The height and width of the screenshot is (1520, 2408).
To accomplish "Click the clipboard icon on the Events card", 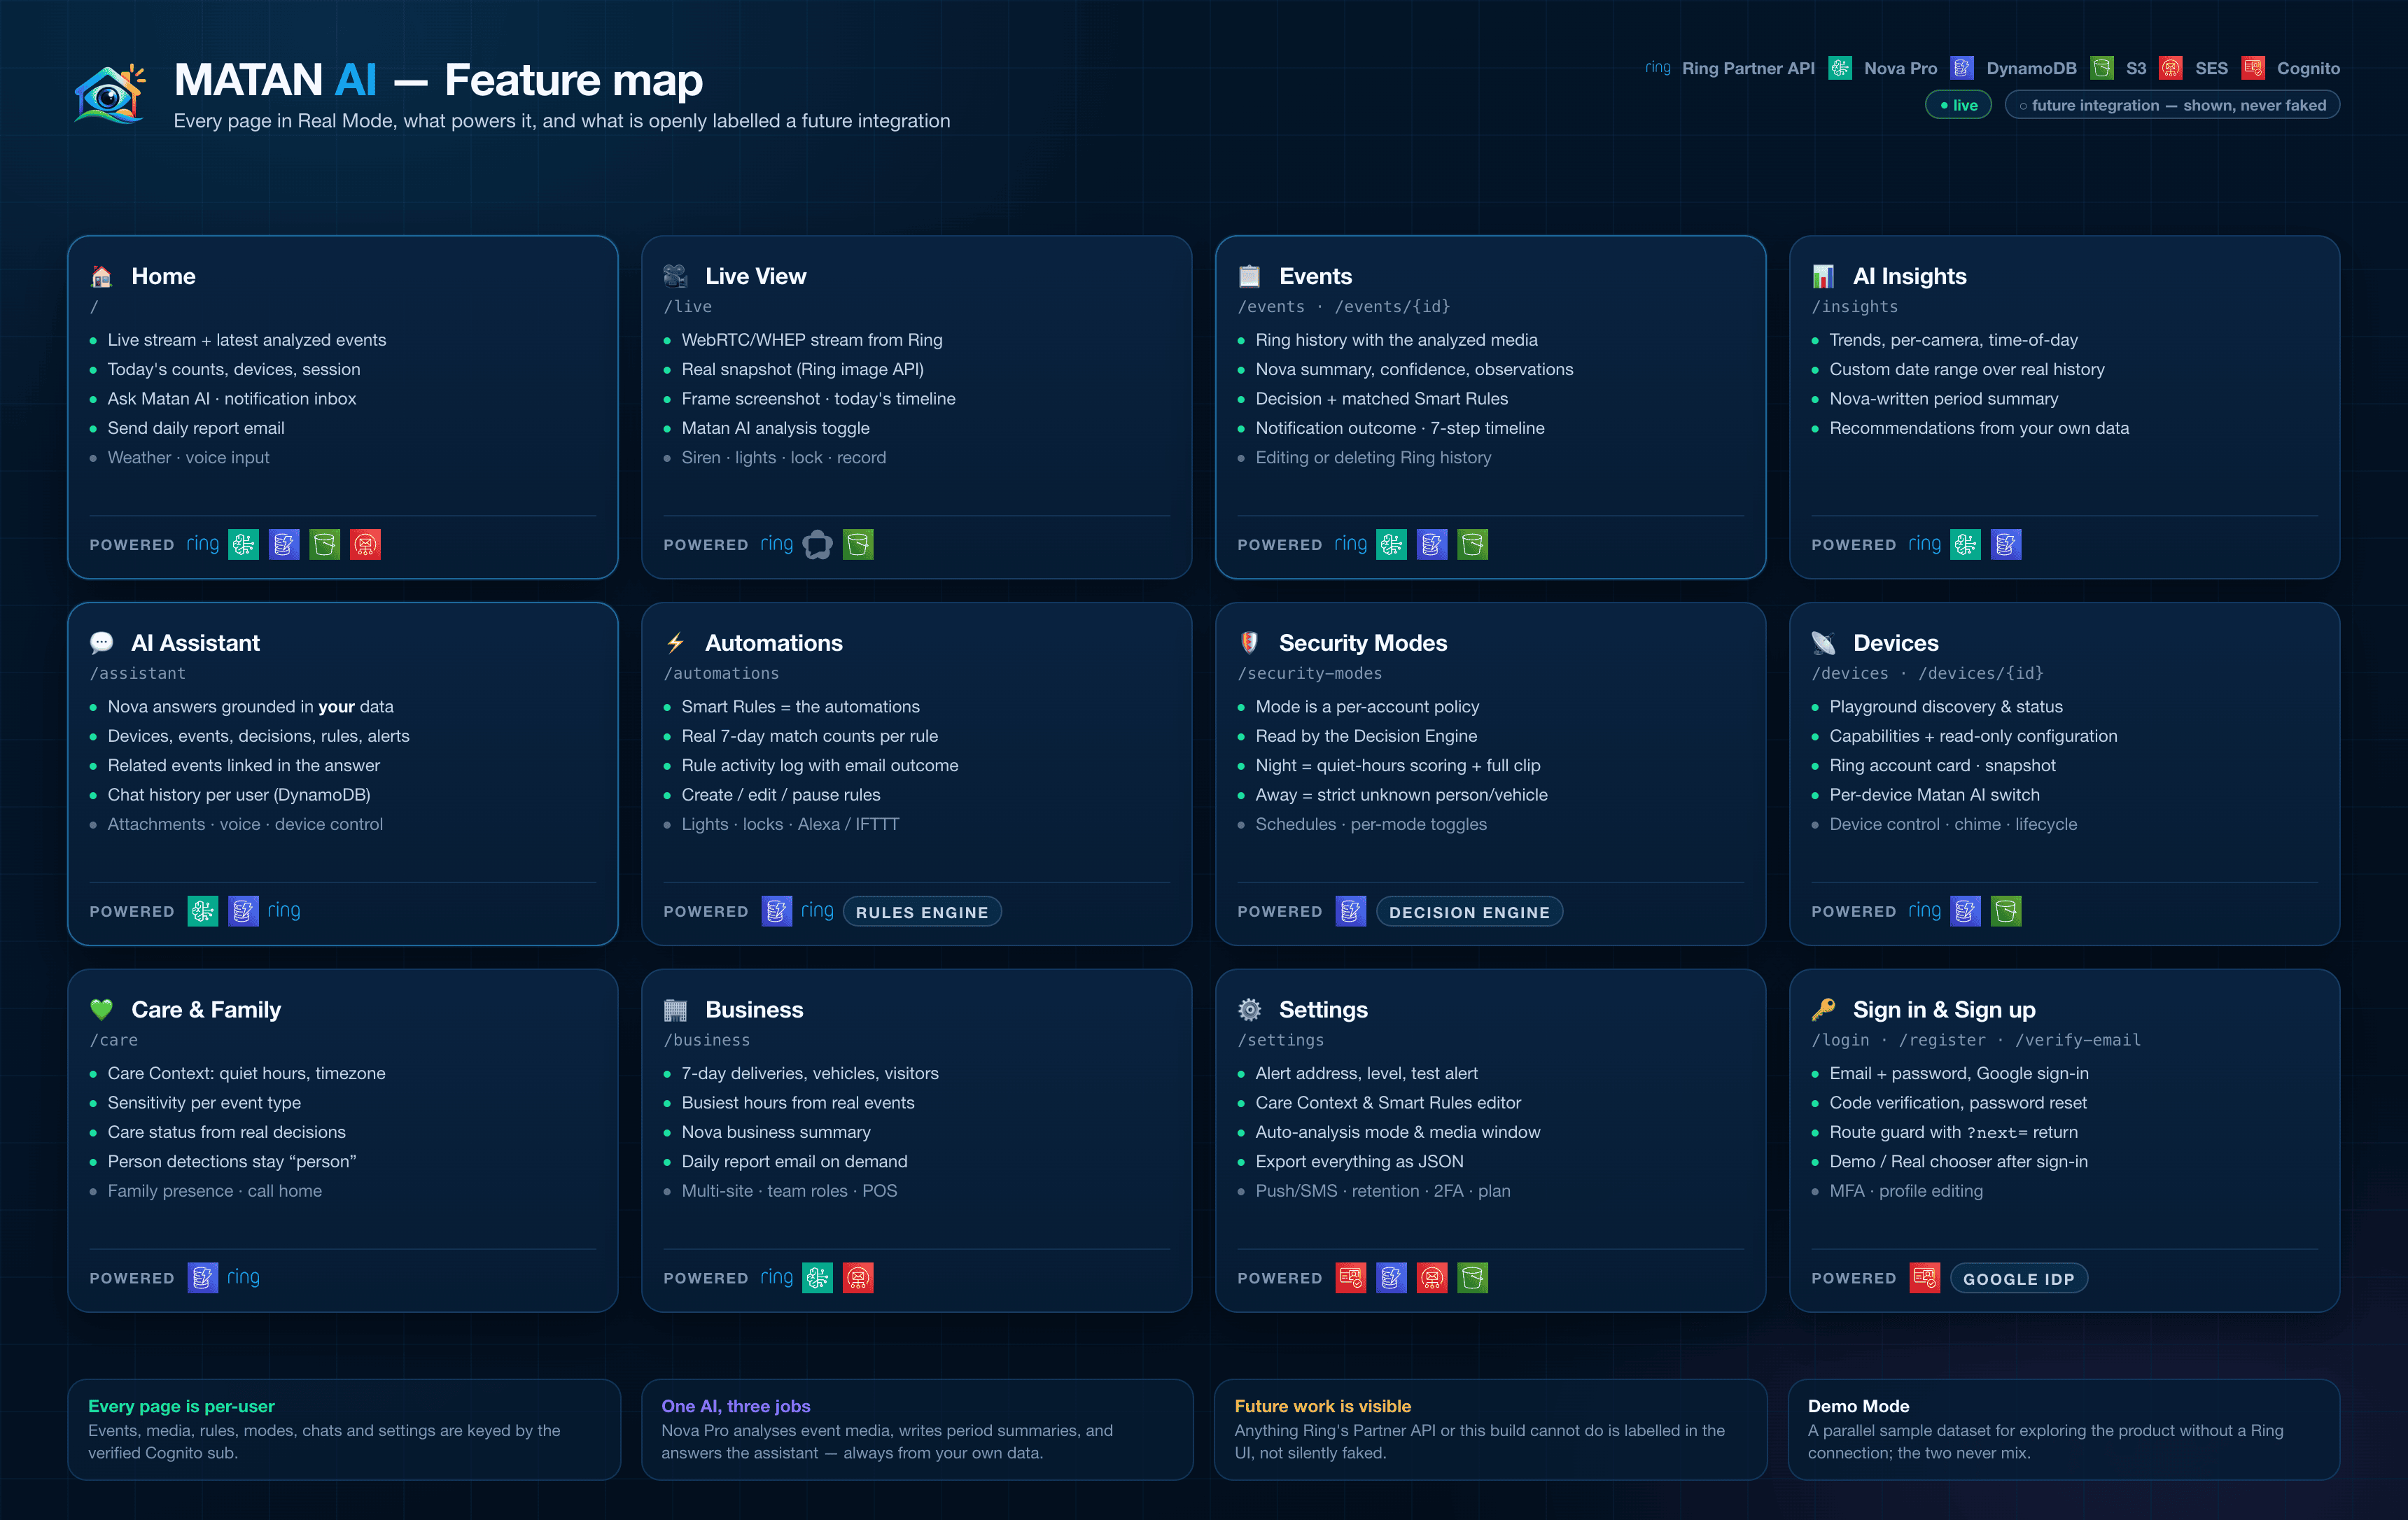I will tap(1250, 276).
